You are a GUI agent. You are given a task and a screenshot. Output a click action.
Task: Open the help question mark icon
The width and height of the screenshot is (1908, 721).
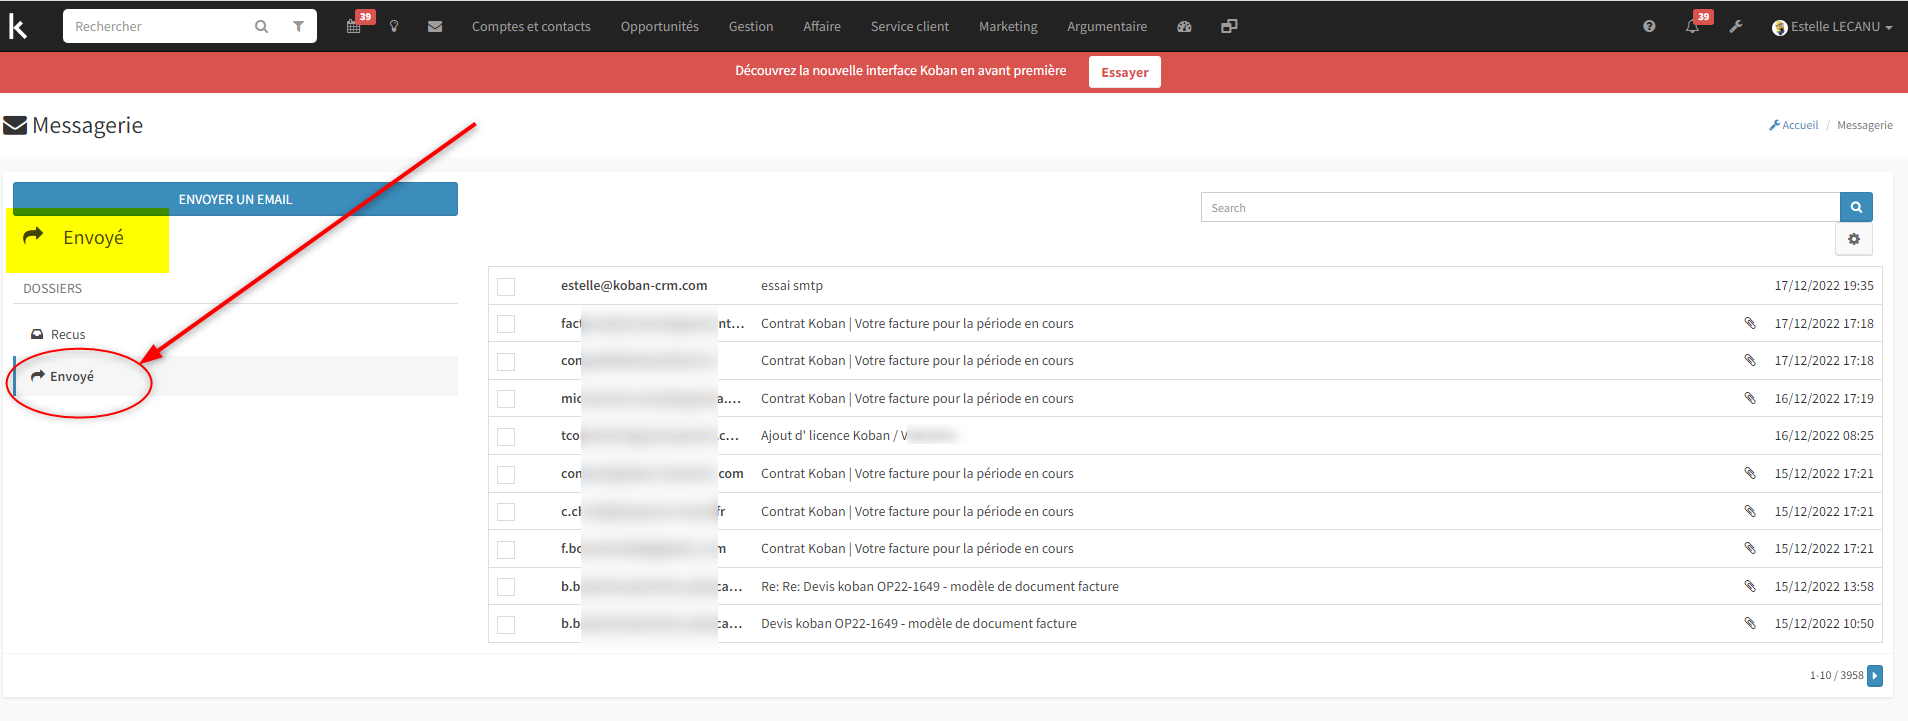[x=1649, y=27]
